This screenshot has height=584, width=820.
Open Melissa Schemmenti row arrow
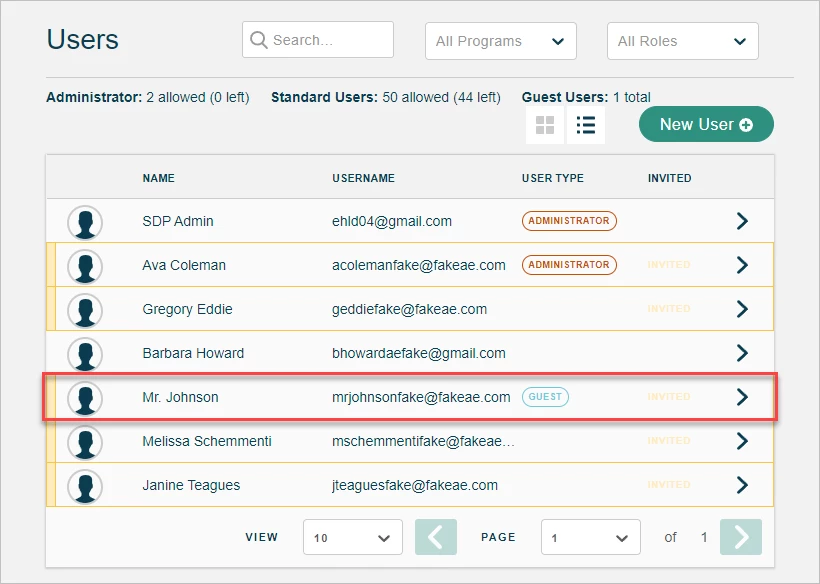742,441
